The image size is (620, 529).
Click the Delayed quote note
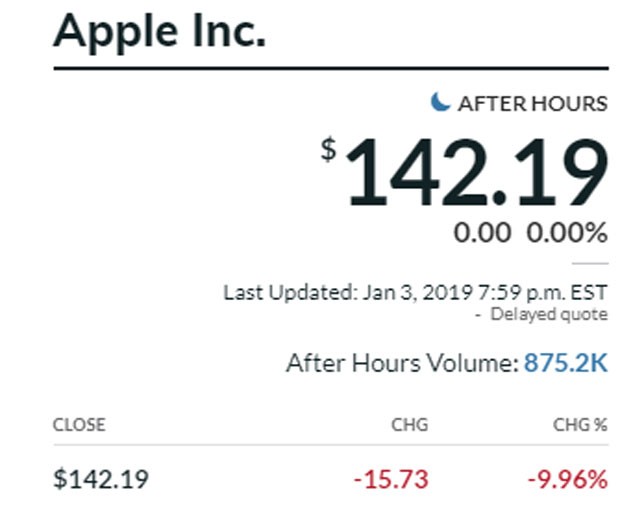point(546,315)
